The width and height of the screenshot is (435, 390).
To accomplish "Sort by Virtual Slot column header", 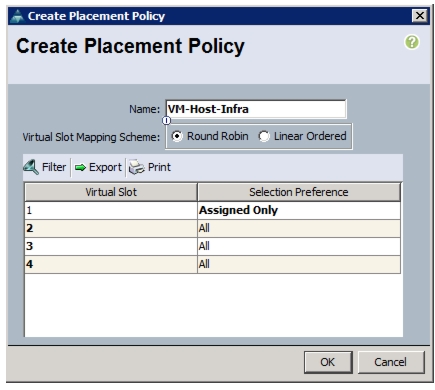I will coord(111,192).
